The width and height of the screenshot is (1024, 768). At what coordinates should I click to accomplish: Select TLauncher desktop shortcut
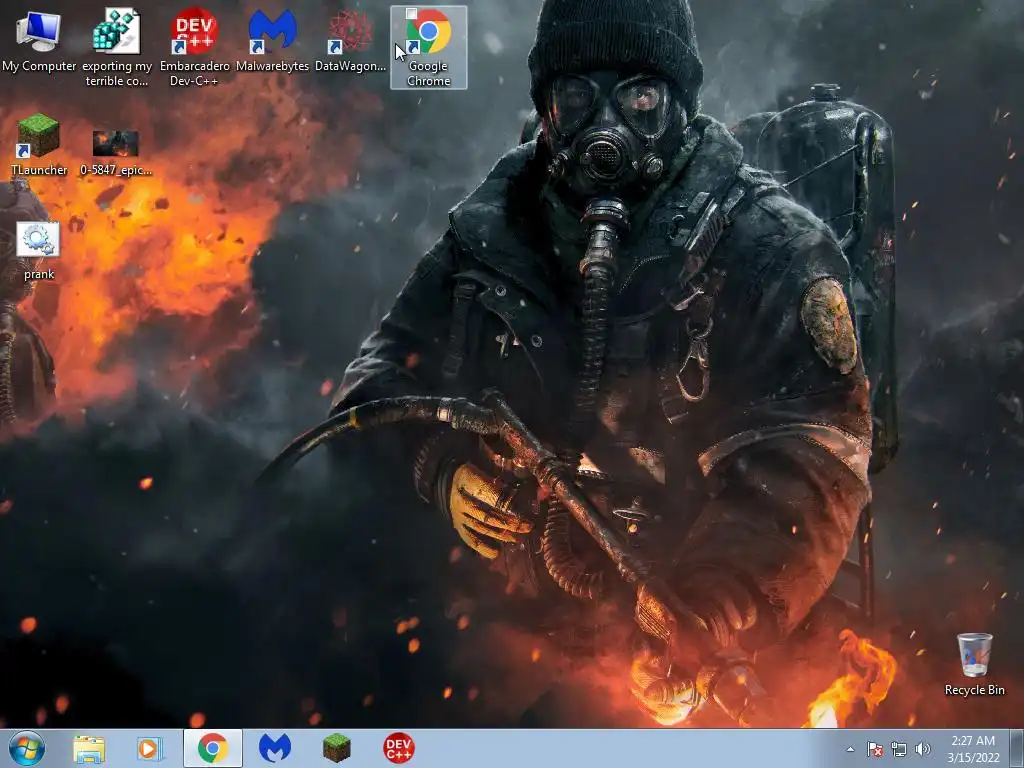[x=39, y=145]
